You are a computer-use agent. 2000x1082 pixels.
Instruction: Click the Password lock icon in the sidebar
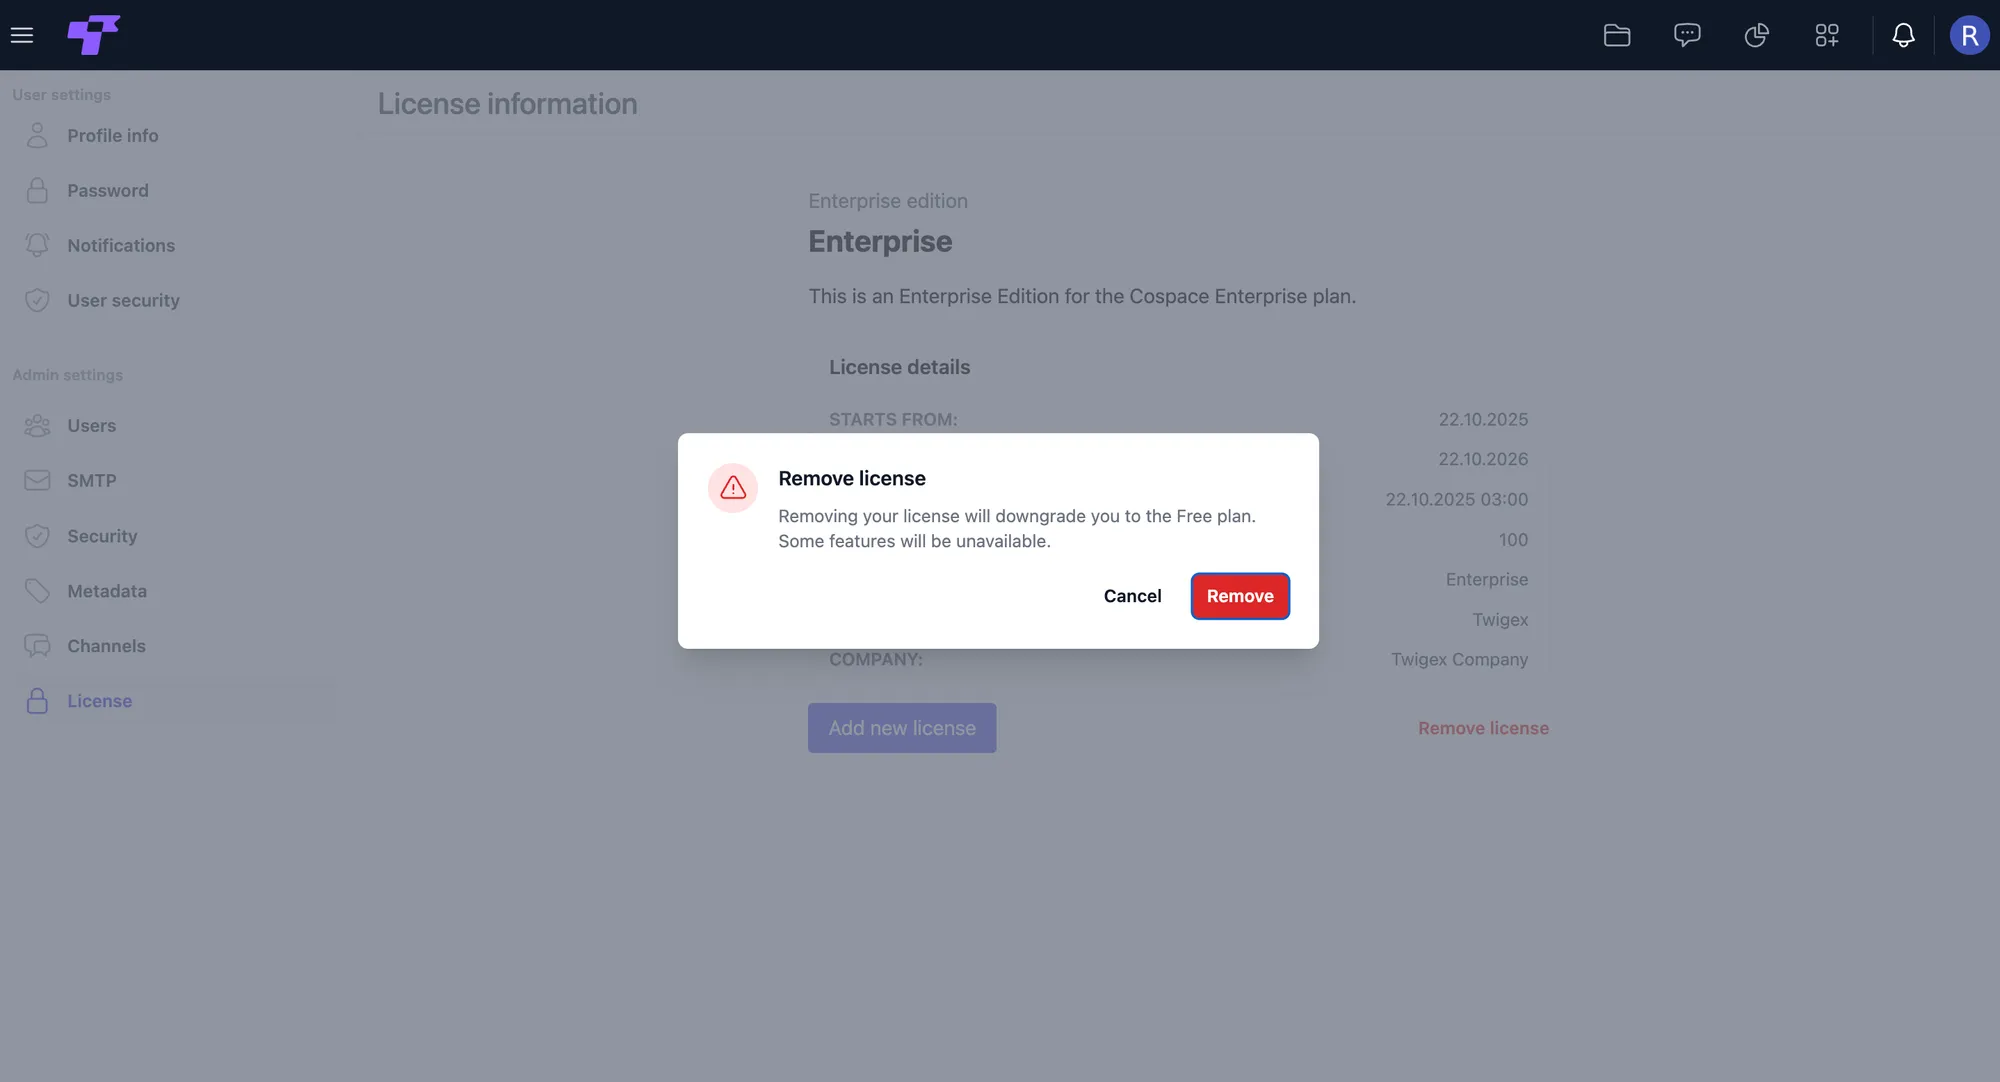[37, 190]
